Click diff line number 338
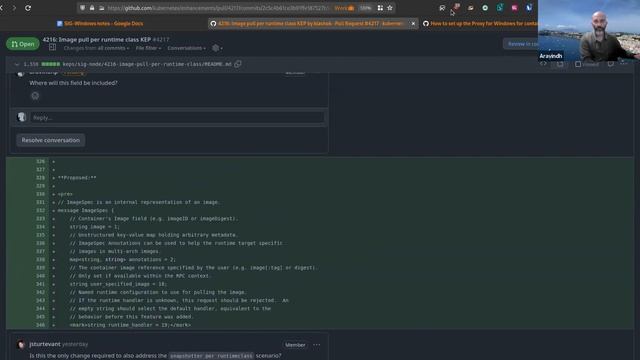This screenshot has height=360, width=640. click(x=40, y=259)
